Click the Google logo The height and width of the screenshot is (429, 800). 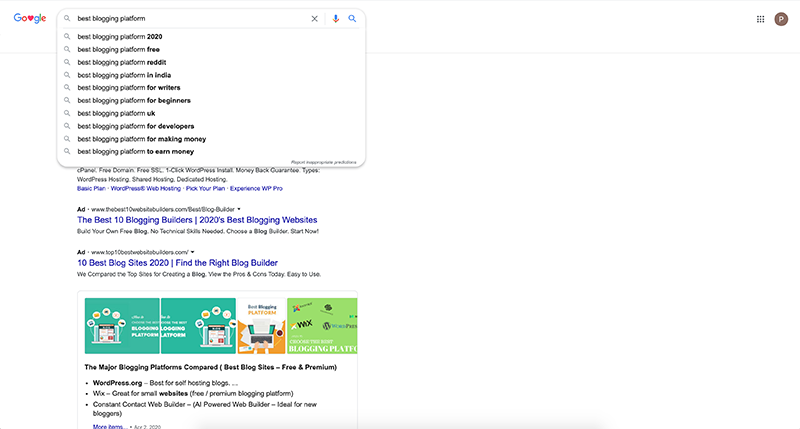[30, 18]
